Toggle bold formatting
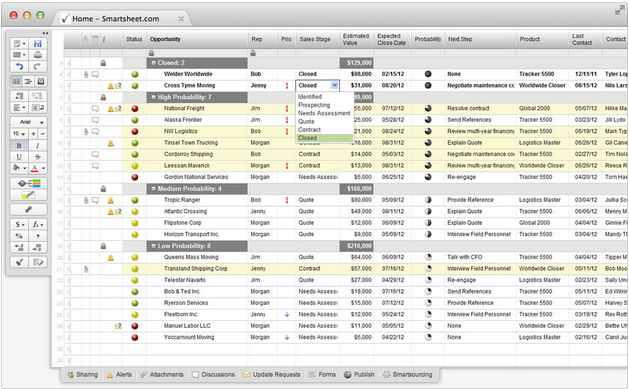 point(19,146)
